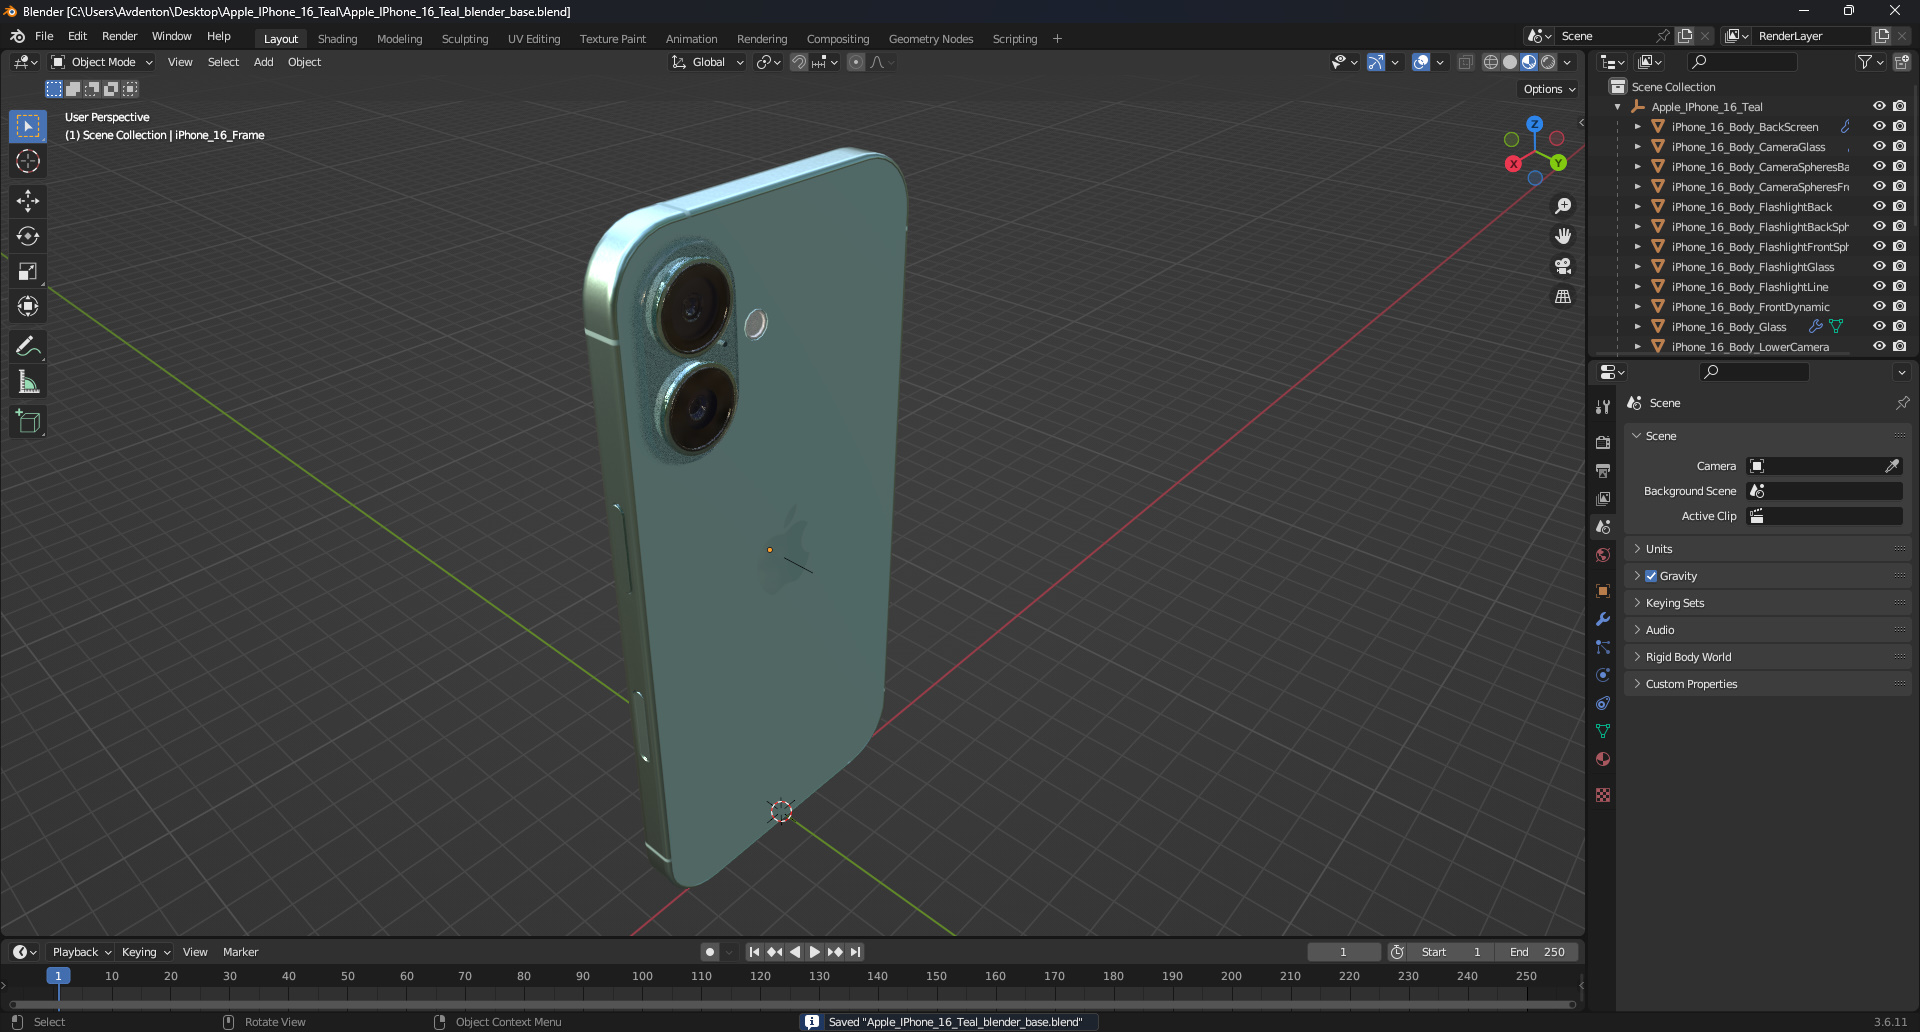Choose the Select Box tool

(x=28, y=126)
